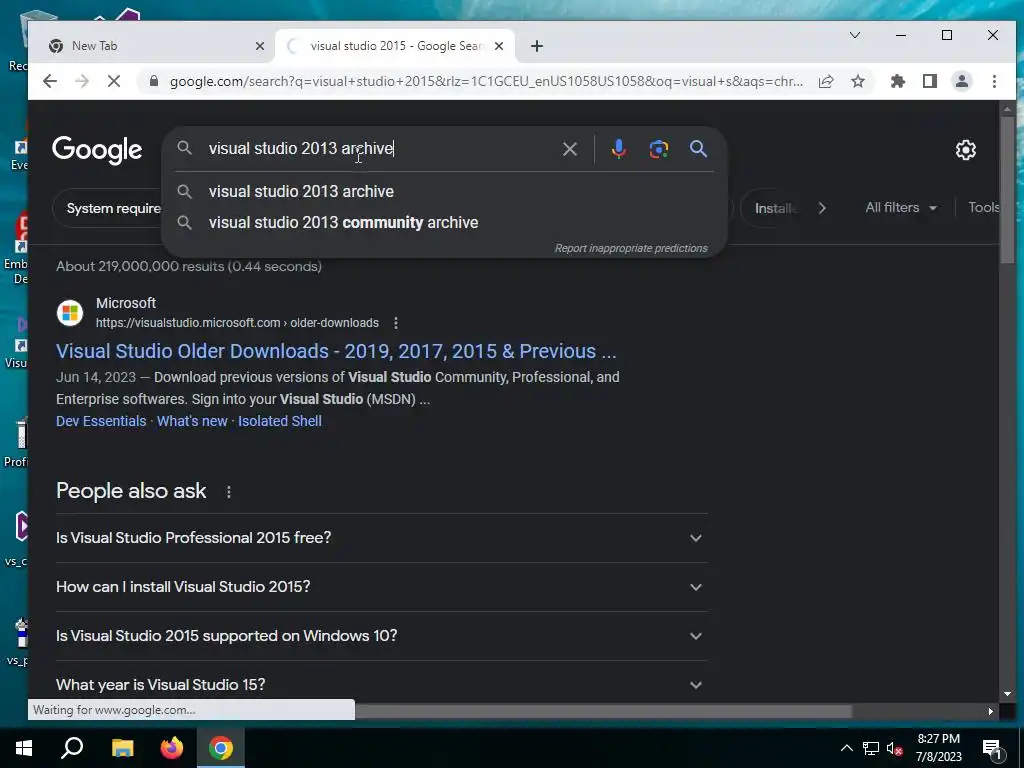This screenshot has height=768, width=1024.
Task: Search by image with Google Lens
Action: pos(658,149)
